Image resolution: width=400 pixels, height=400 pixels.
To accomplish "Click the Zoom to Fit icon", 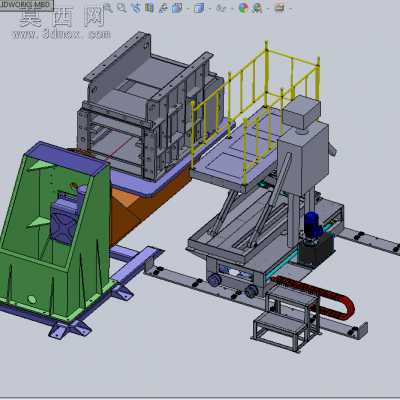I will pos(109,7).
